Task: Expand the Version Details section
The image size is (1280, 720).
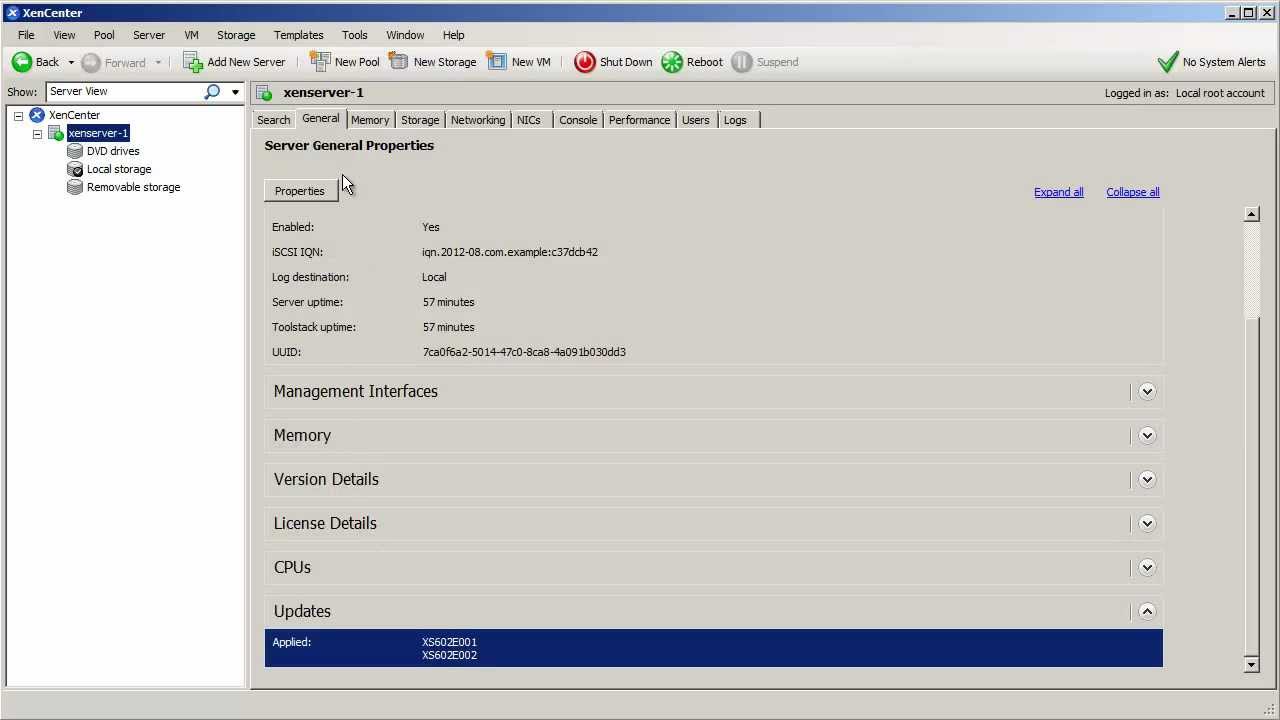Action: click(1147, 479)
